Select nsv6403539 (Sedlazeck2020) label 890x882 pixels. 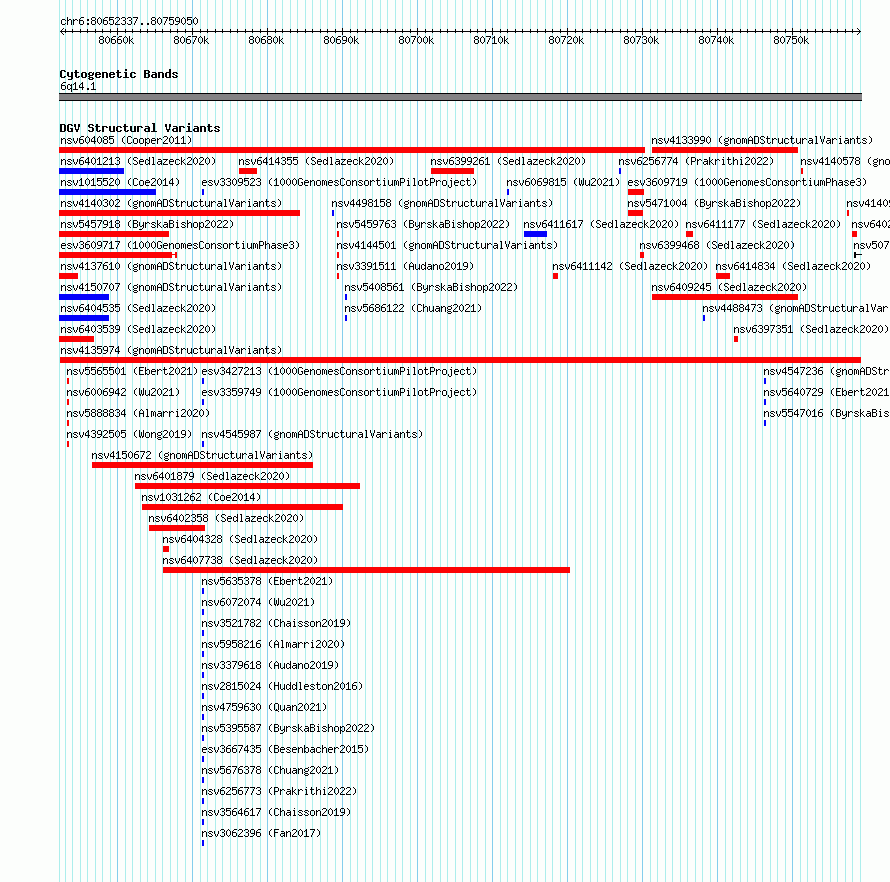138,329
